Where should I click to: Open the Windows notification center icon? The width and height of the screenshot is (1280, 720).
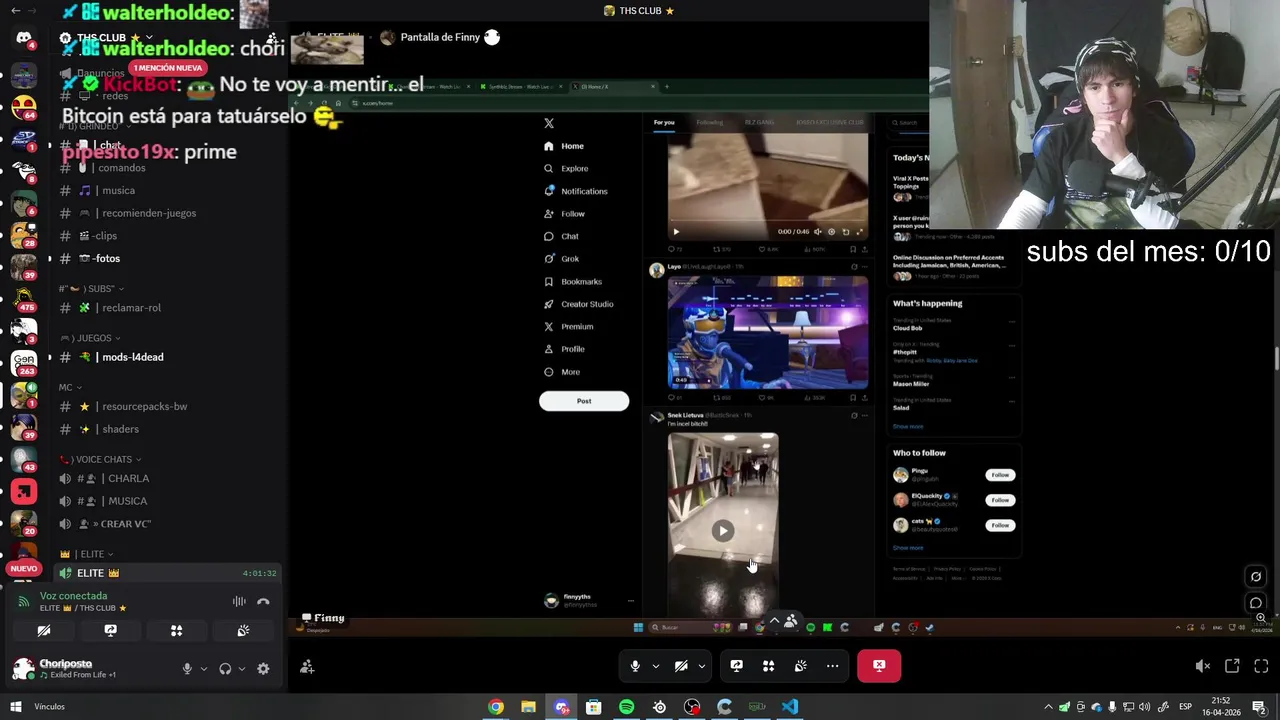click(1259, 707)
